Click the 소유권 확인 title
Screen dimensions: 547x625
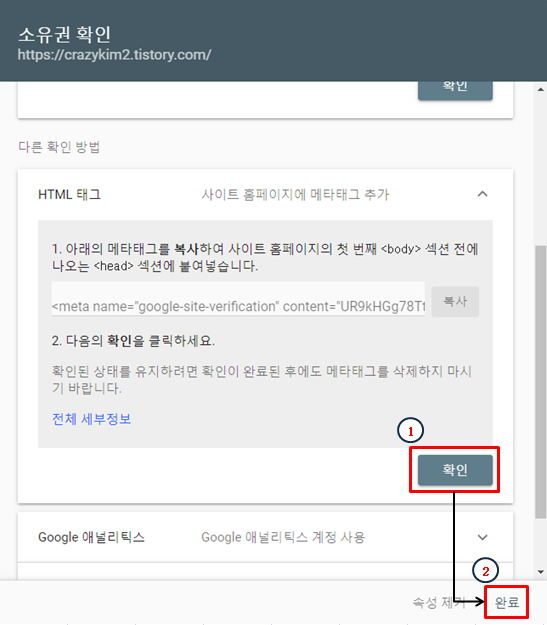tap(64, 34)
